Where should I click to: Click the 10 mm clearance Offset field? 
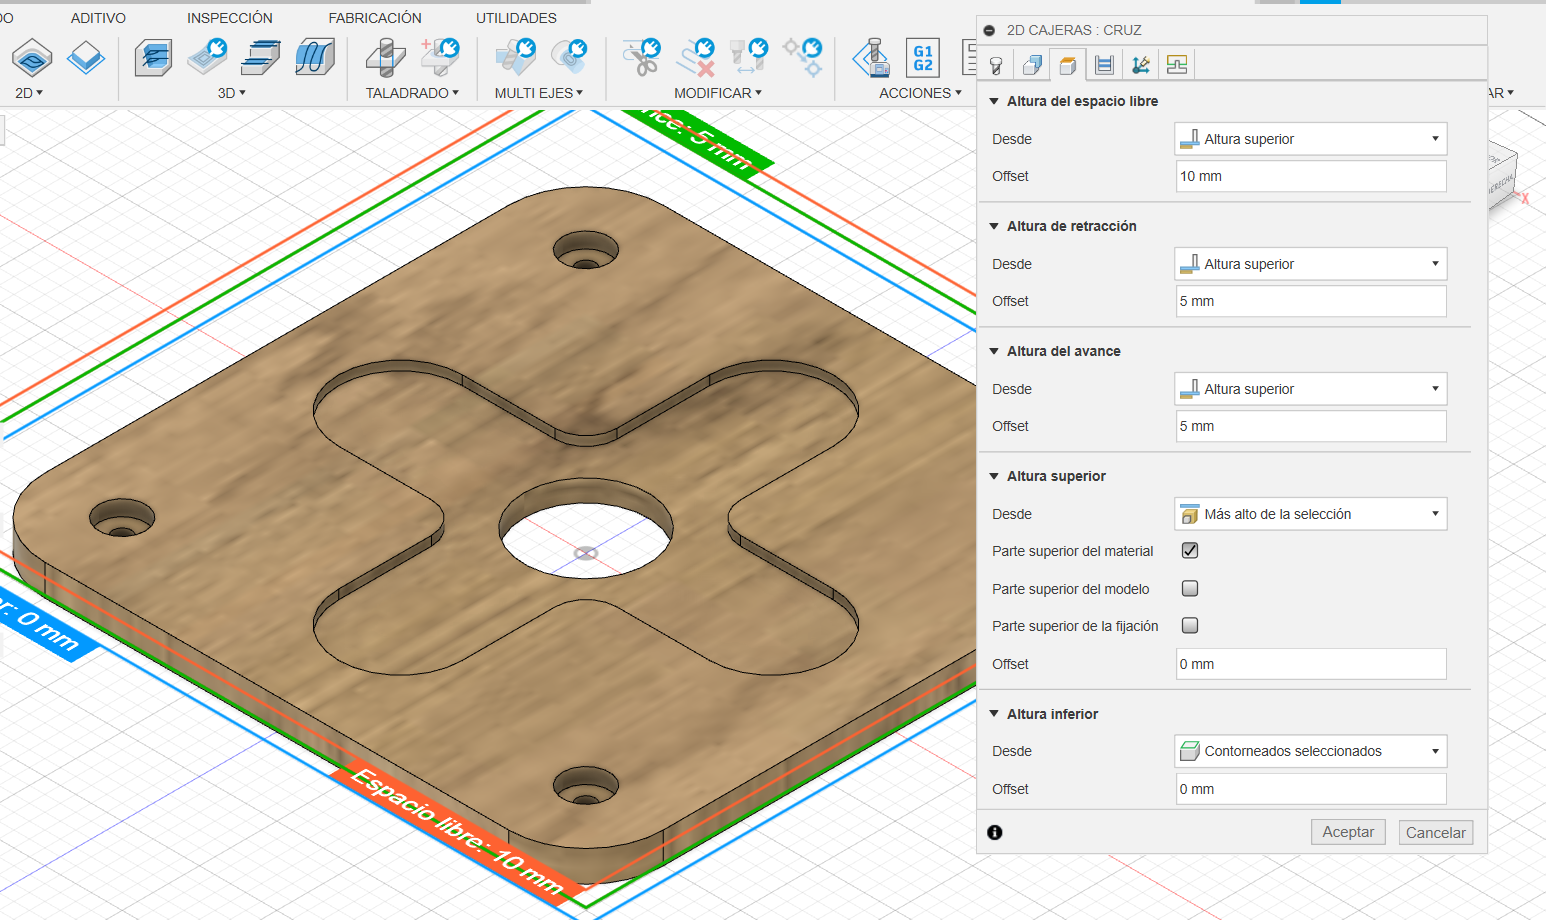pos(1311,176)
